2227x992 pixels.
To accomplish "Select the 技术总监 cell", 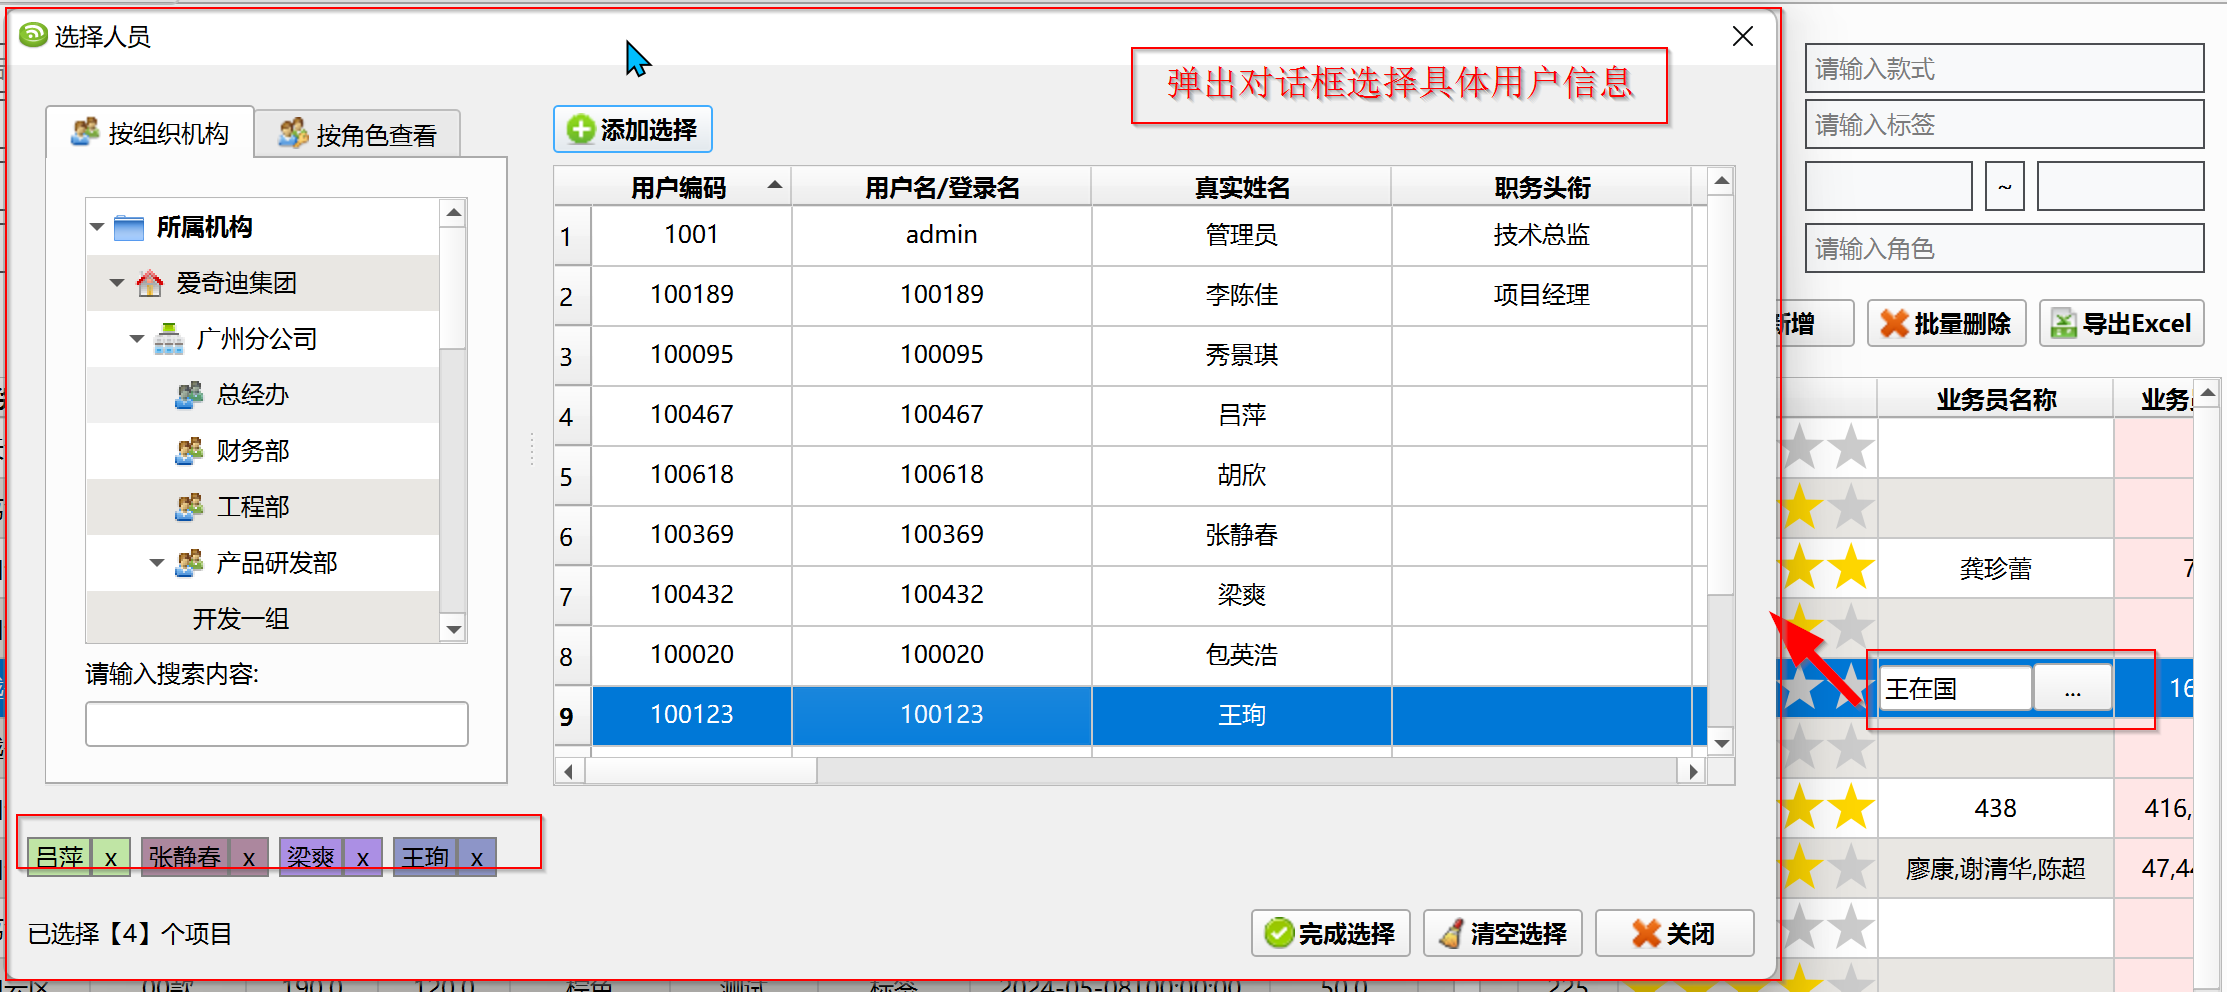I will tap(1542, 235).
